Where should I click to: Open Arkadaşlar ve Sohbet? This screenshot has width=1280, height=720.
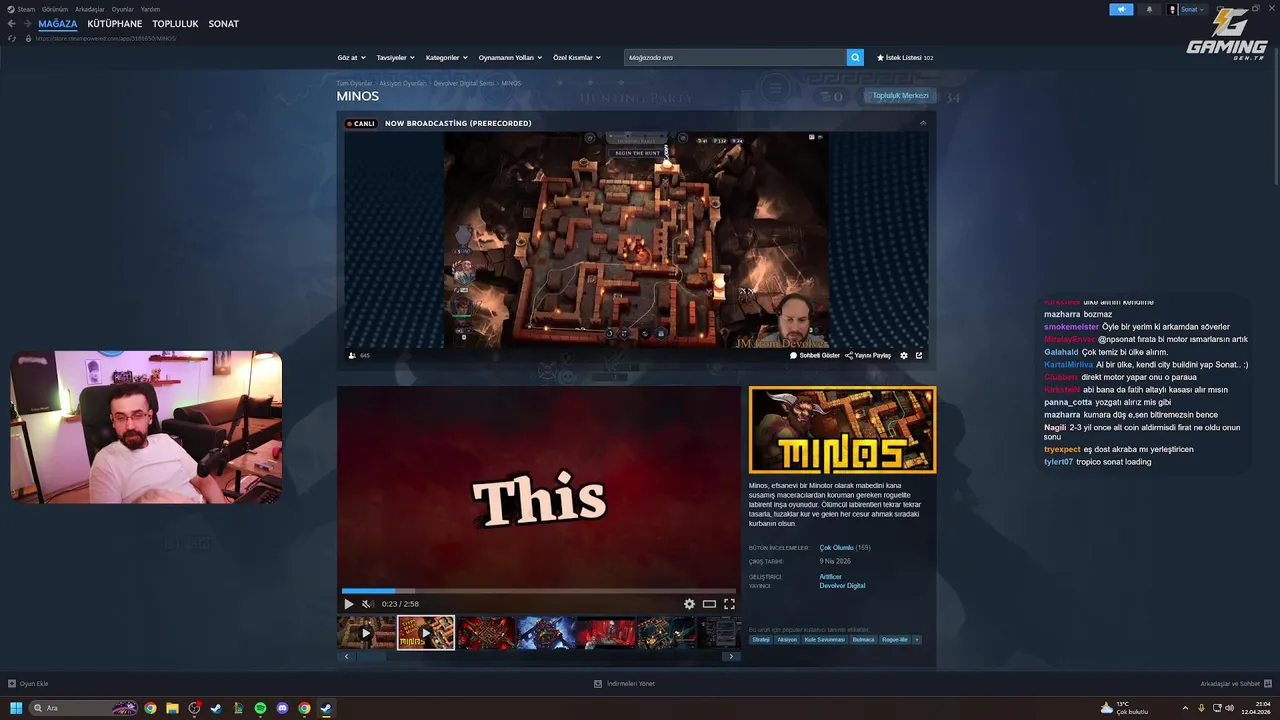pos(1235,684)
